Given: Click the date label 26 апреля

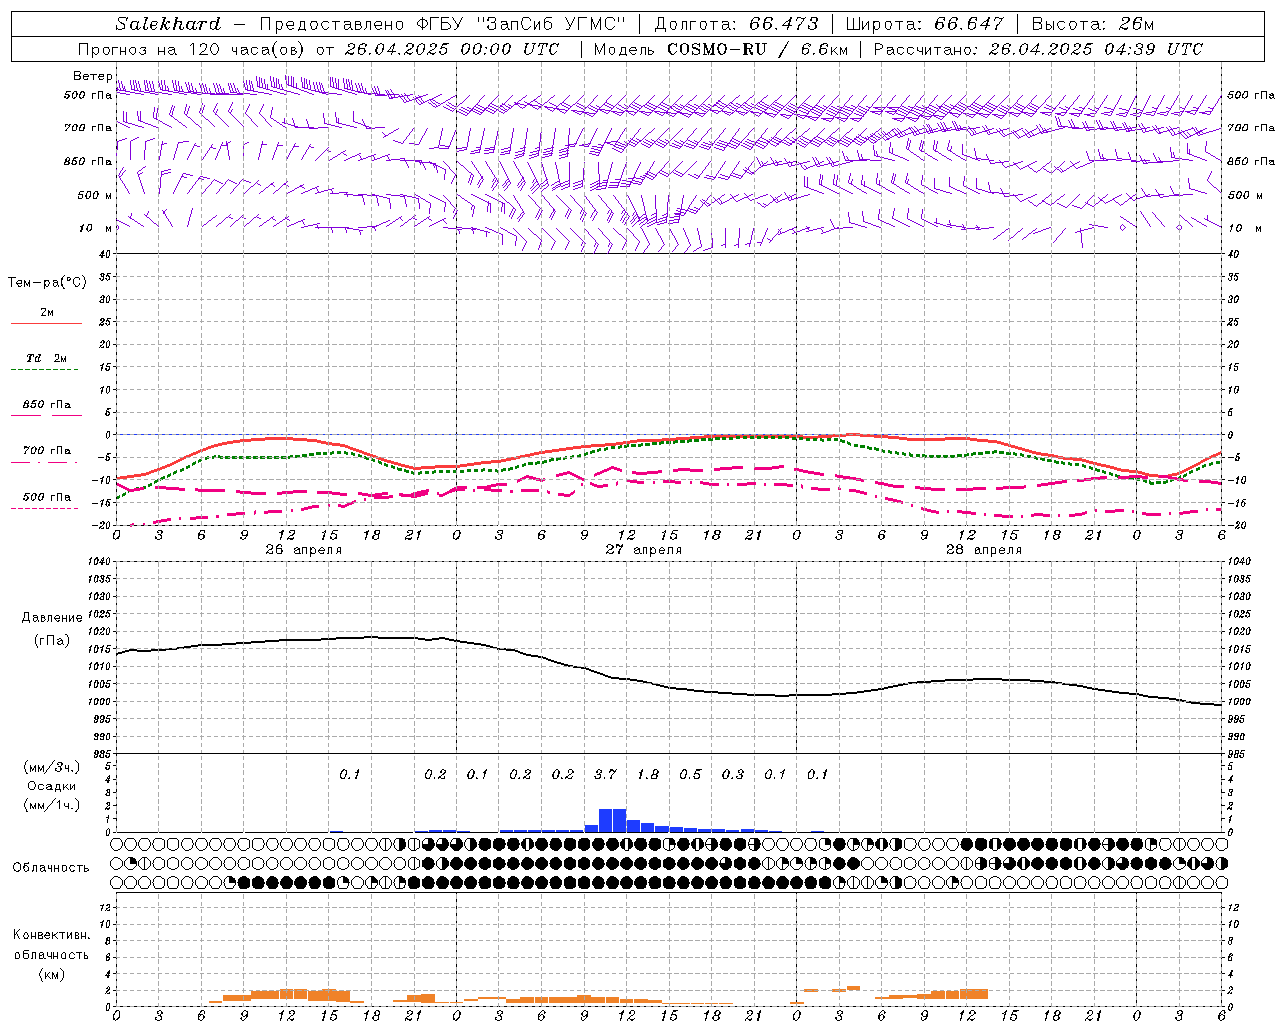Looking at the screenshot, I should coord(303,550).
